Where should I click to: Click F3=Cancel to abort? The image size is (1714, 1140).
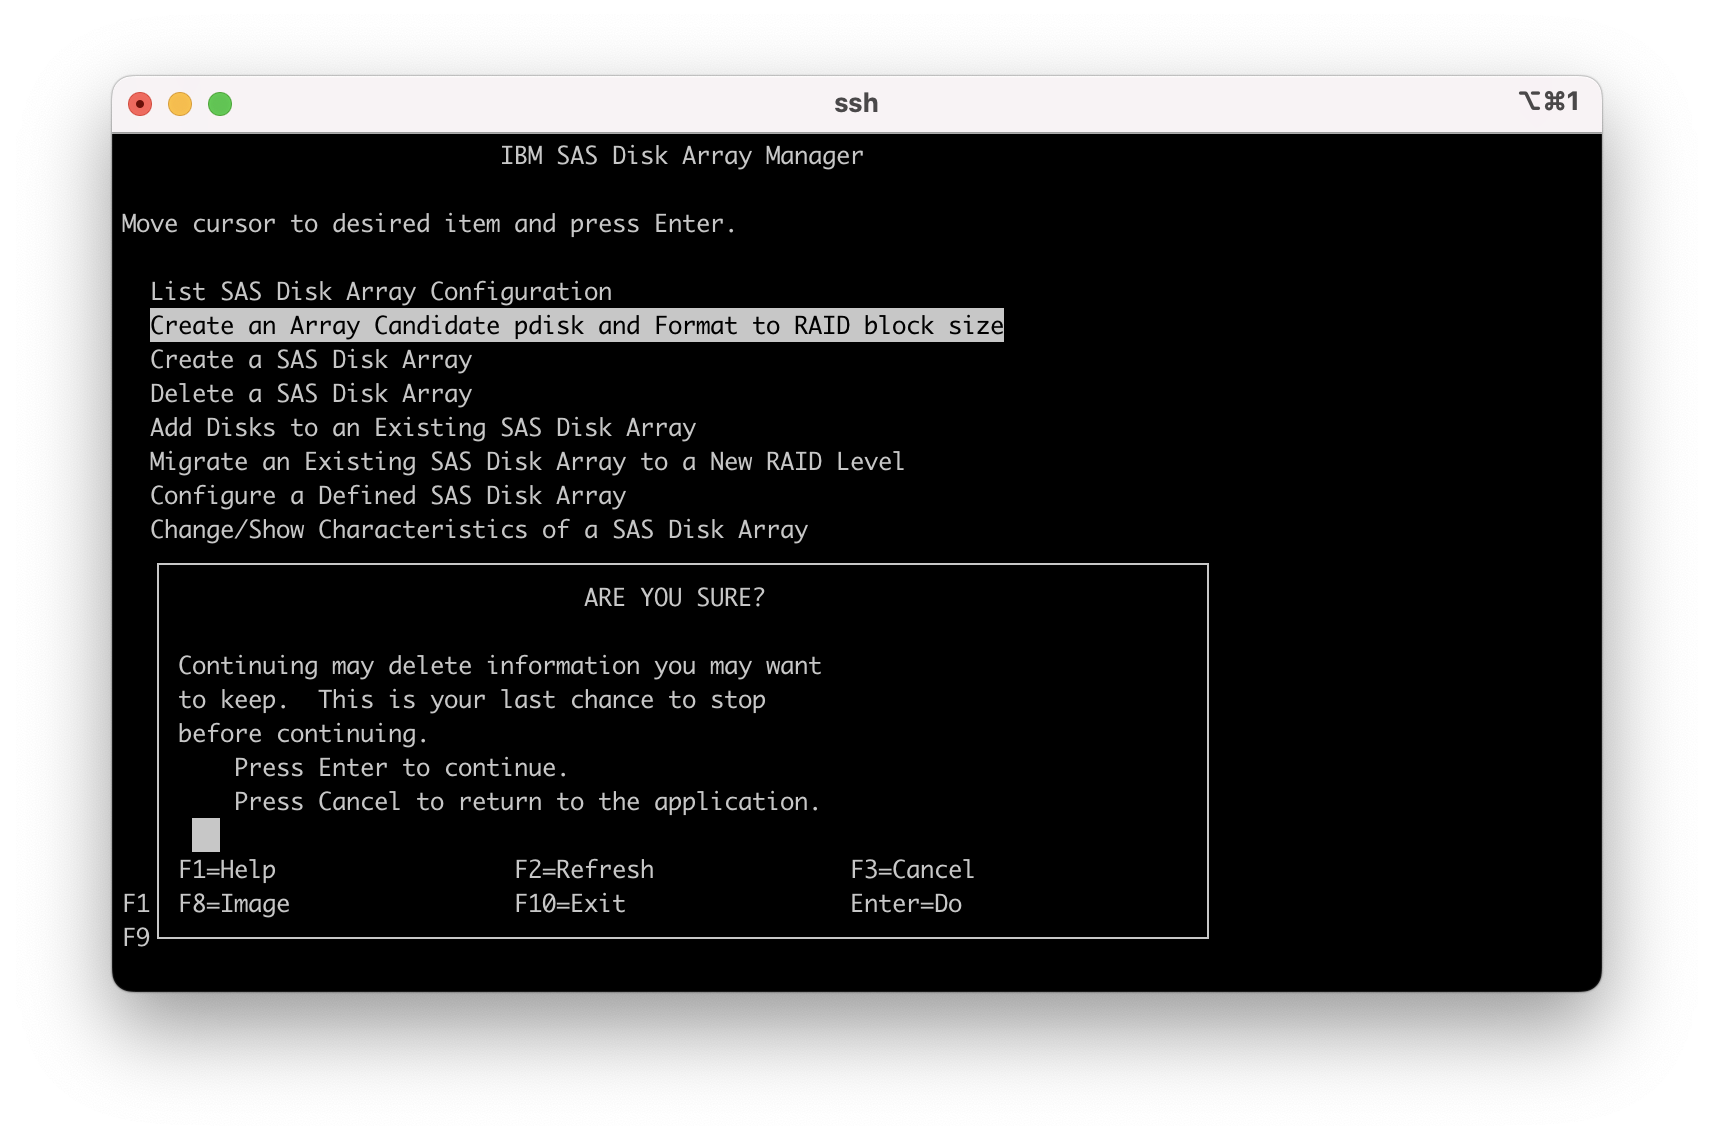click(x=912, y=870)
